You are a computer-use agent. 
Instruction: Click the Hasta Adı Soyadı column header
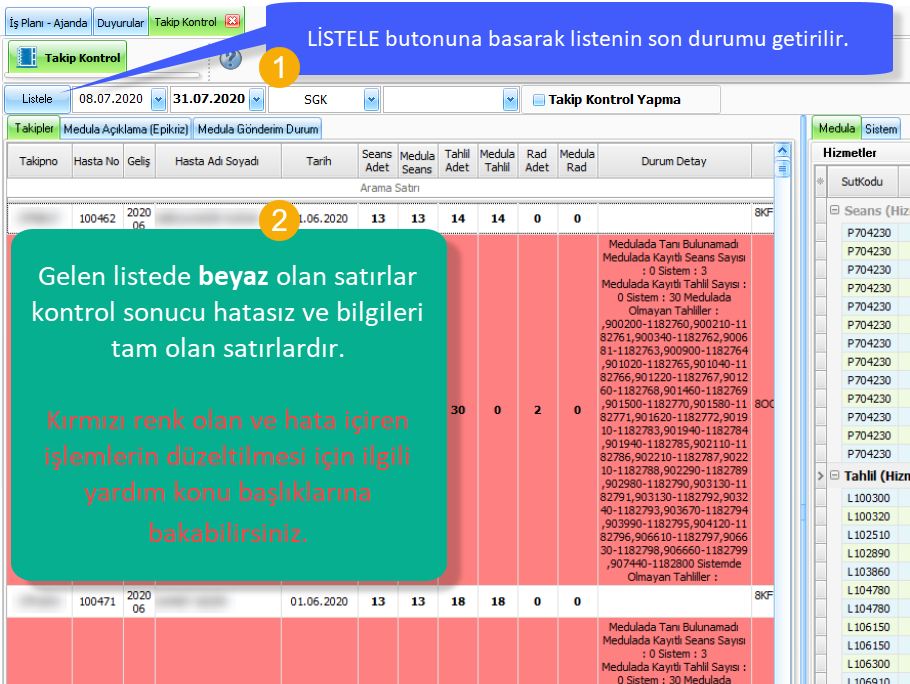tap(218, 161)
